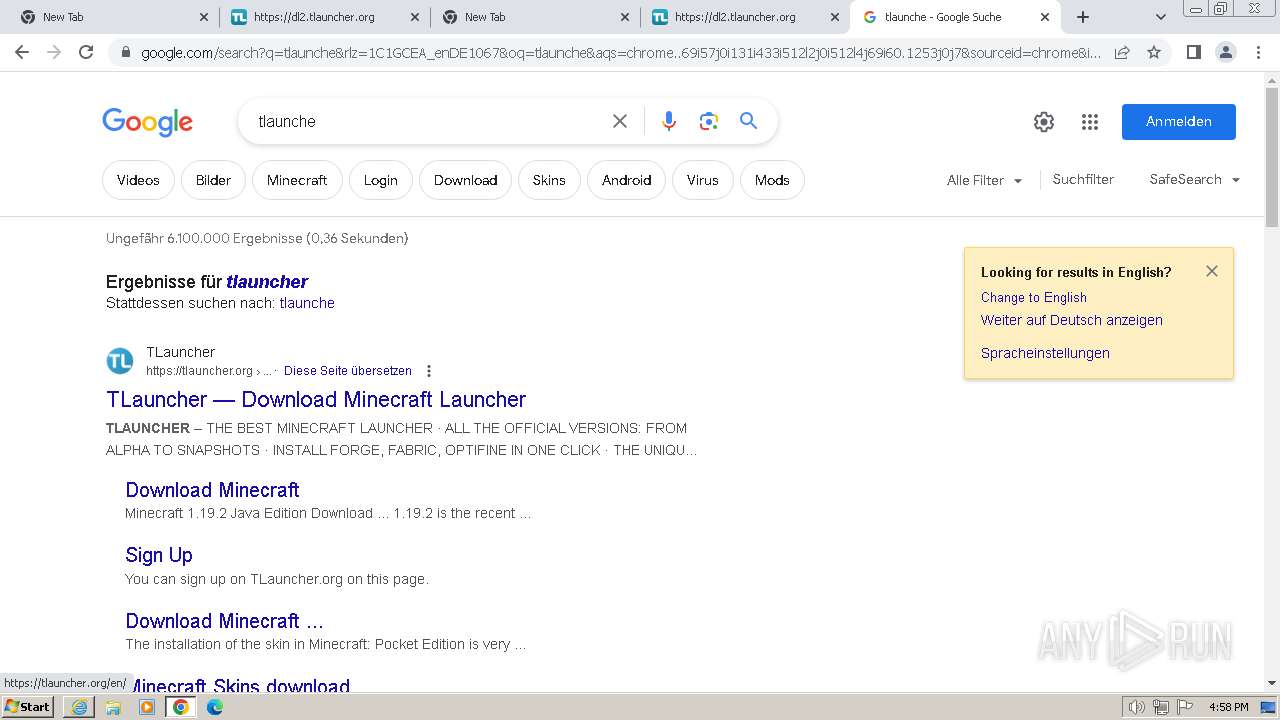This screenshot has height=720, width=1280.
Task: Open media player icon on taskbar
Action: coord(147,707)
